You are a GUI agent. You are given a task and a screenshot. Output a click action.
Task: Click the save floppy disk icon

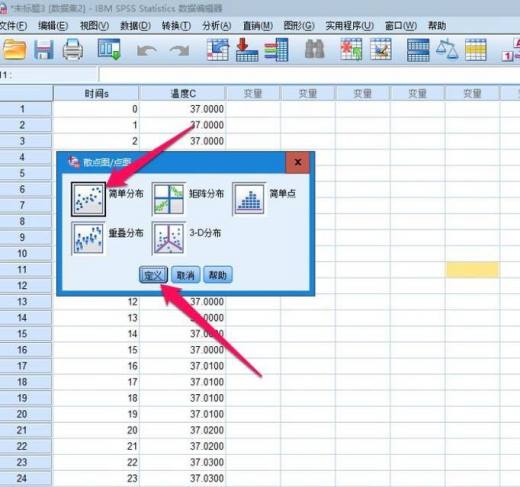(x=43, y=50)
